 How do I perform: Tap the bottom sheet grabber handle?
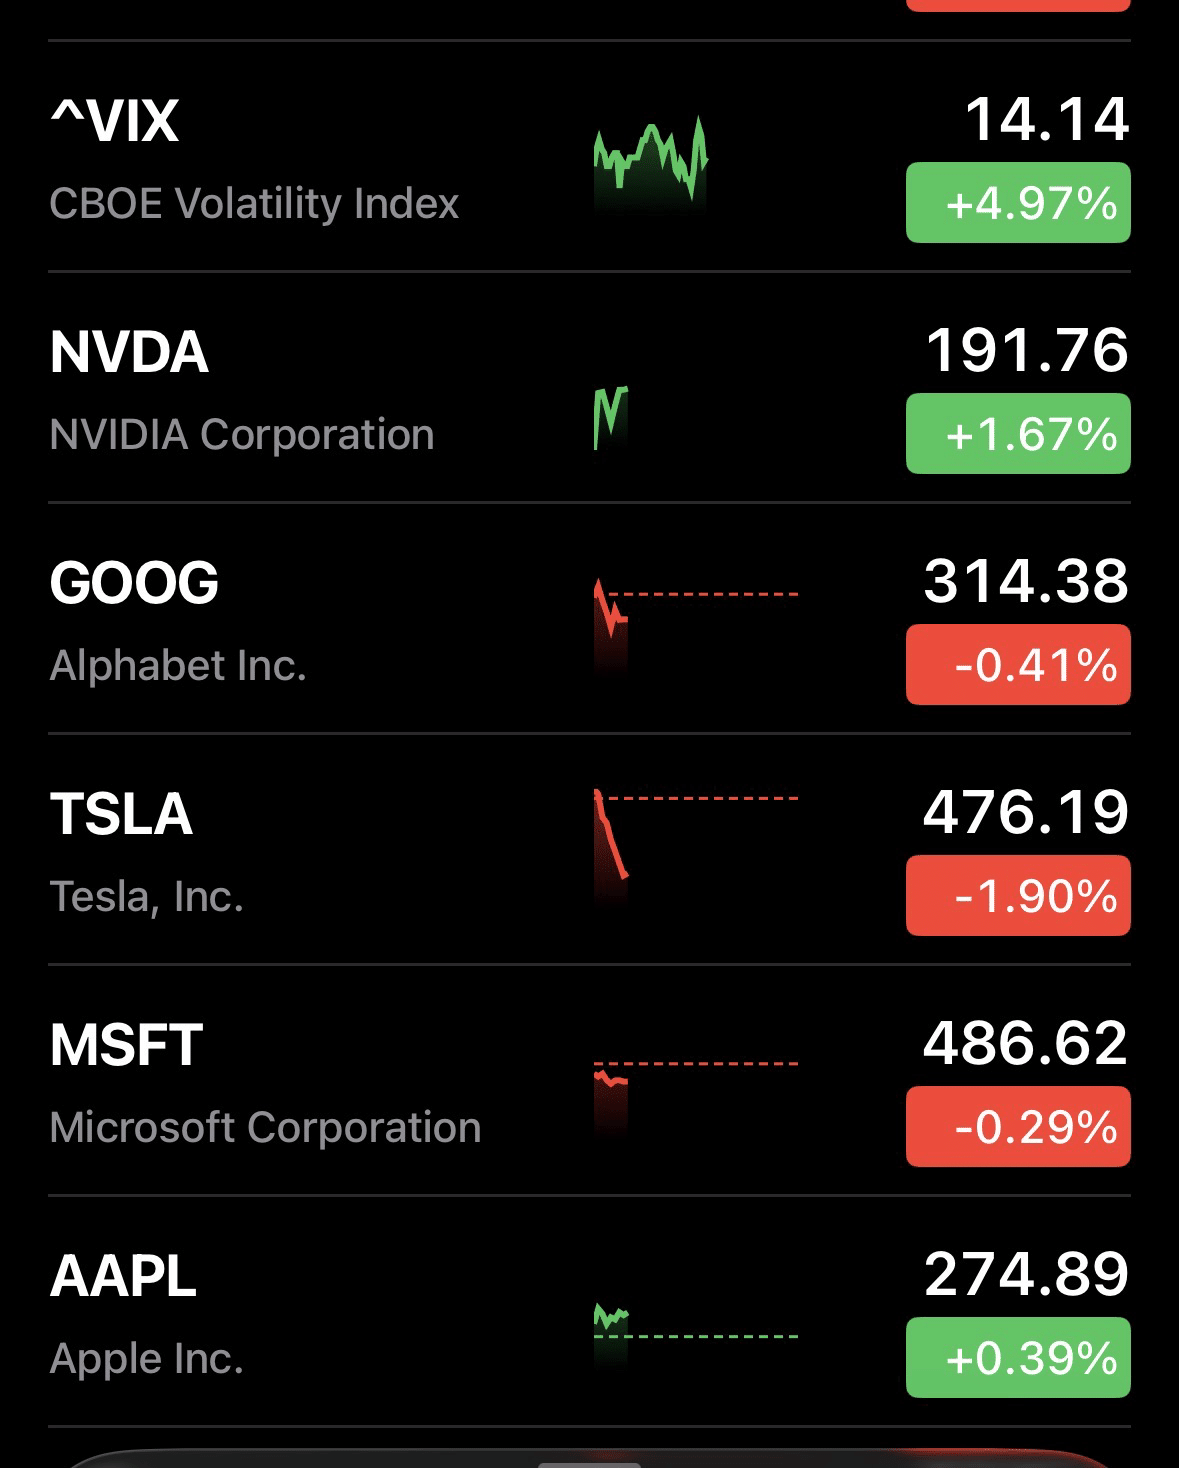point(589,1464)
